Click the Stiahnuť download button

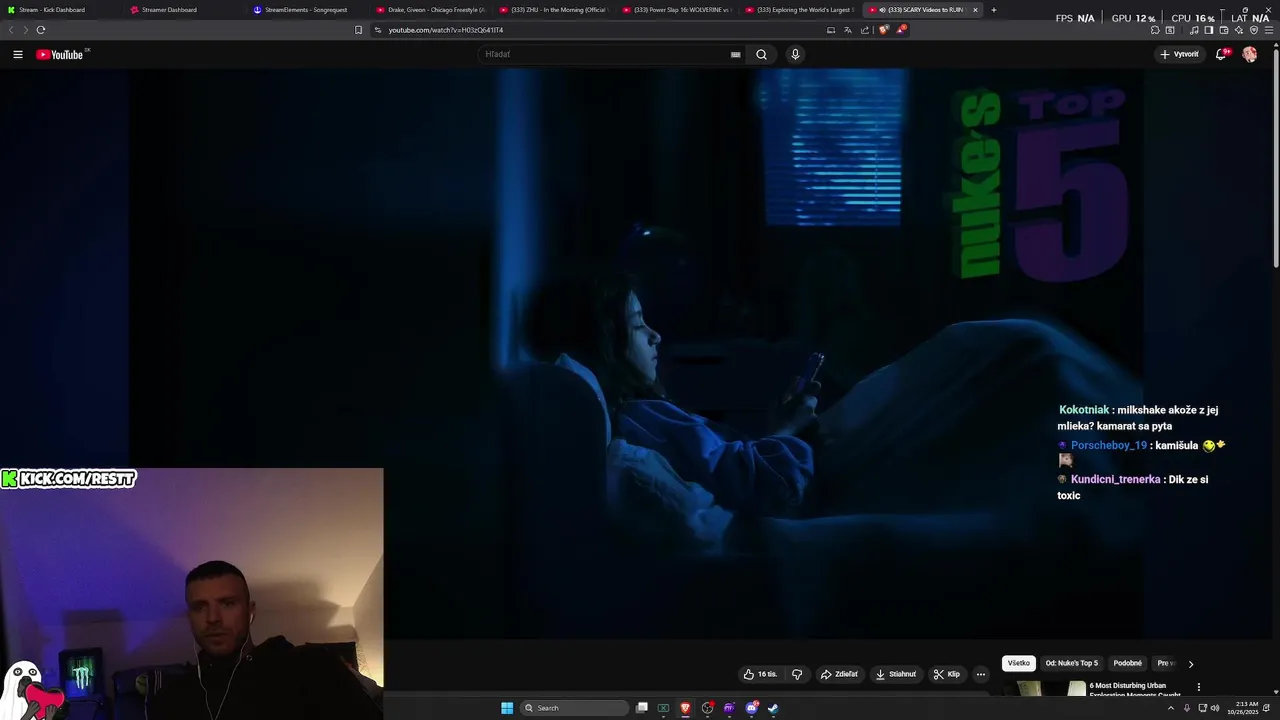tap(896, 674)
